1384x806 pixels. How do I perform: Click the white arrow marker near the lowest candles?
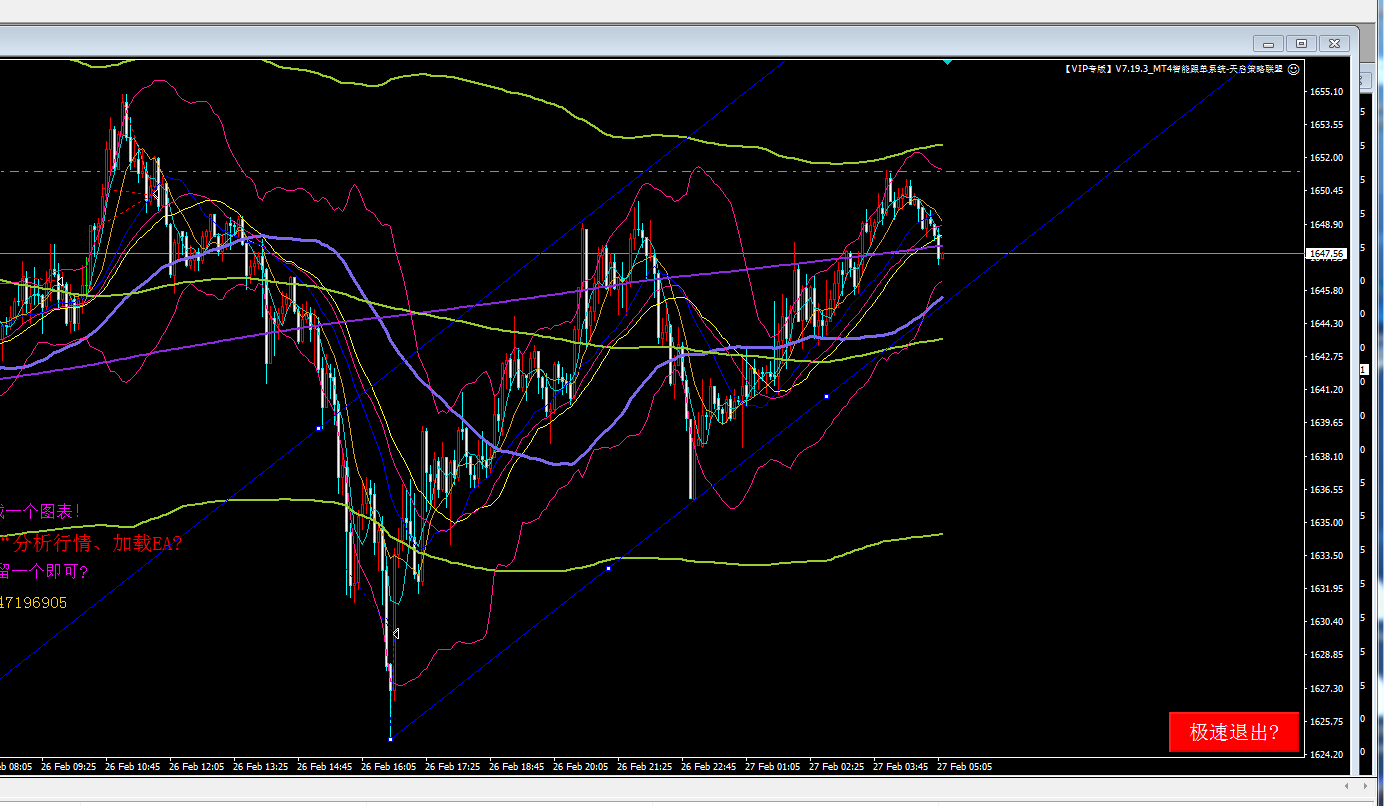(x=396, y=634)
